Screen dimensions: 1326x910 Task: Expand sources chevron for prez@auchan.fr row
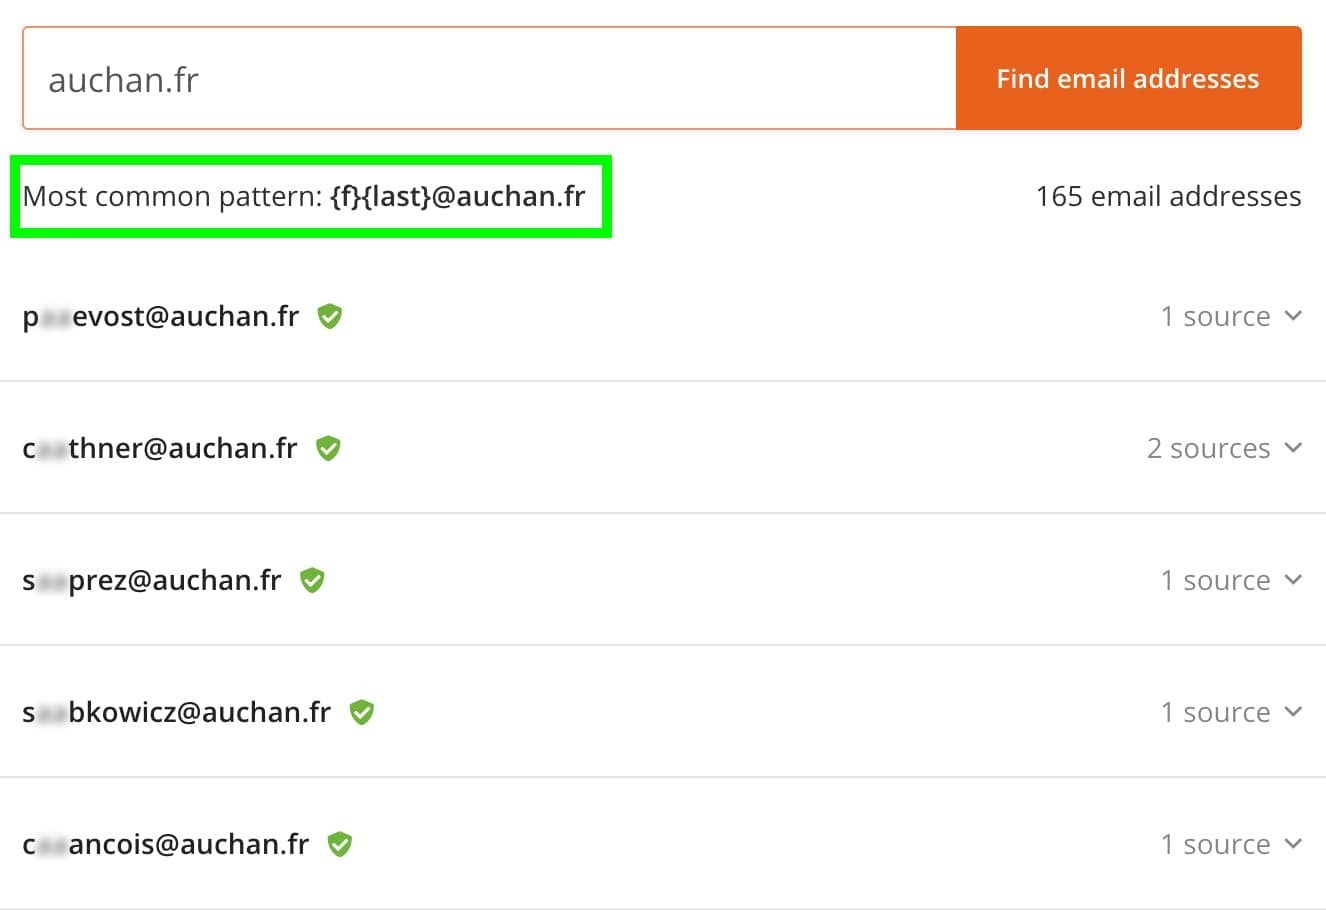click(x=1293, y=580)
